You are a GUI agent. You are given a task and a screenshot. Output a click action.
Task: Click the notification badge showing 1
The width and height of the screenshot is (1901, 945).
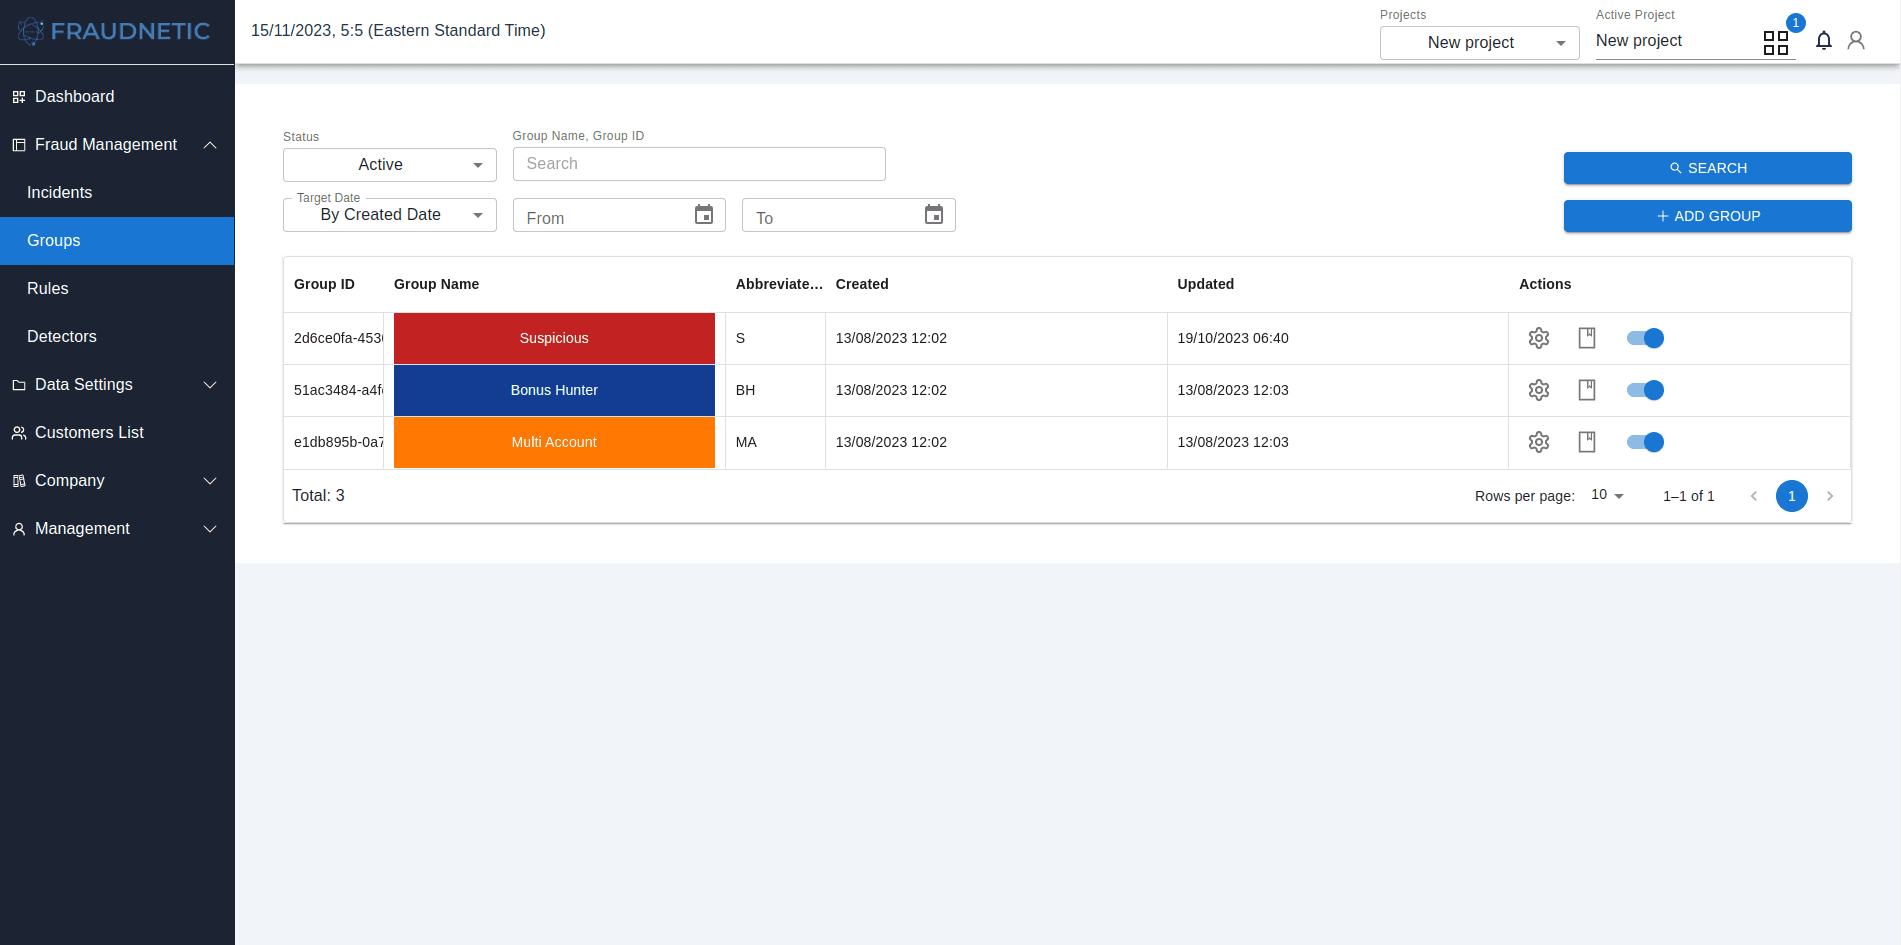point(1796,23)
